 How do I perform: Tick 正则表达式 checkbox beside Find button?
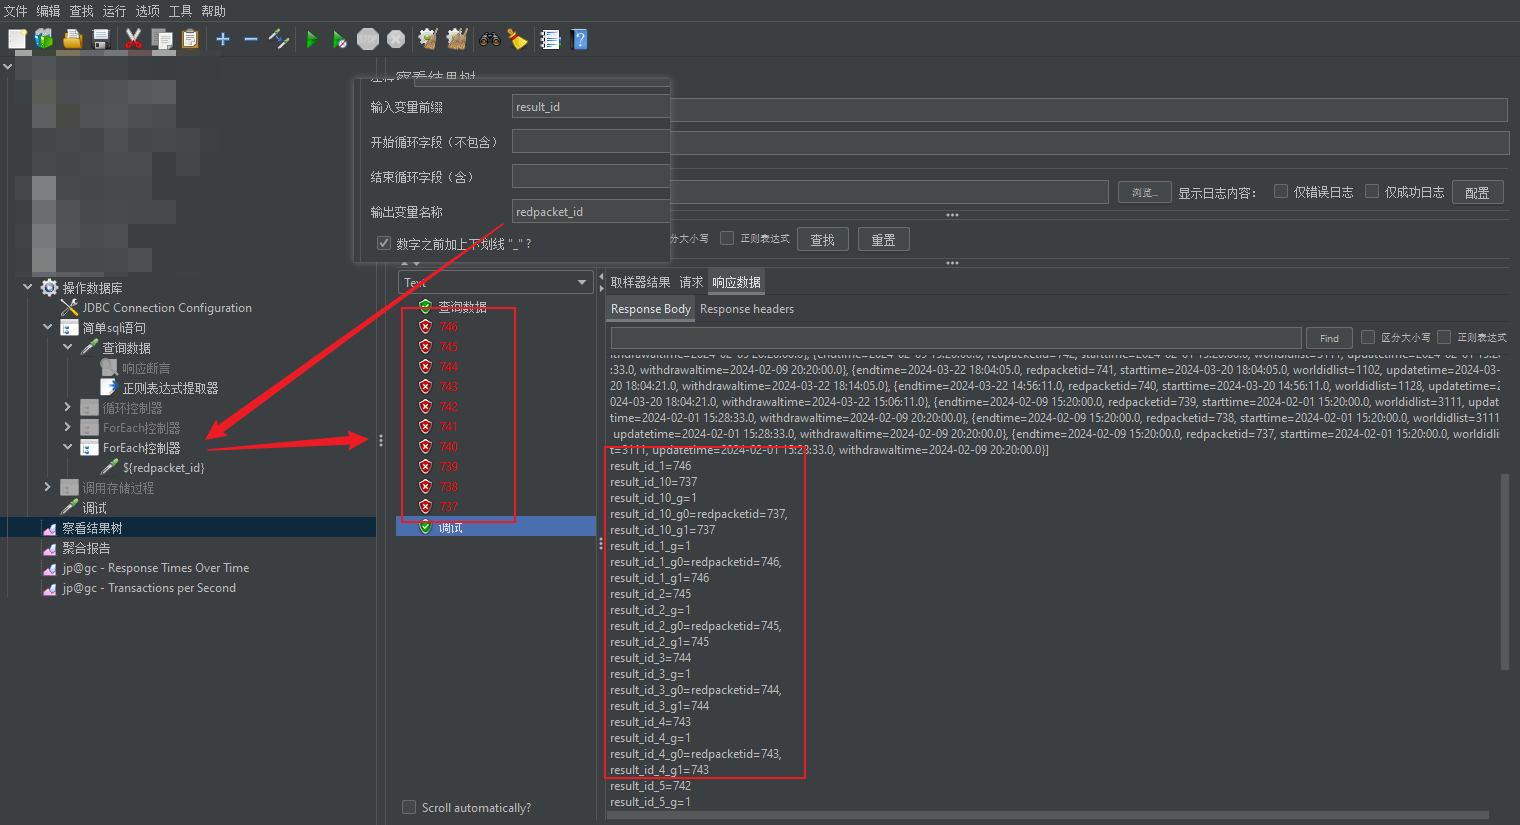[x=1444, y=337]
